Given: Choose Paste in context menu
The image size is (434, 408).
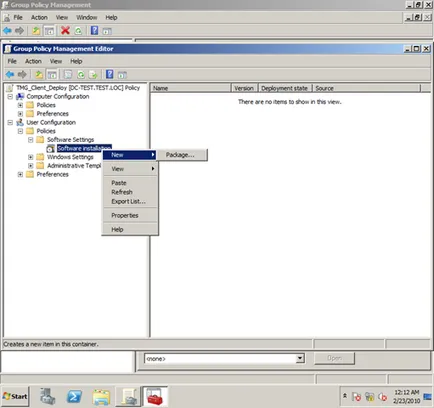Looking at the screenshot, I should pyautogui.click(x=130, y=183).
